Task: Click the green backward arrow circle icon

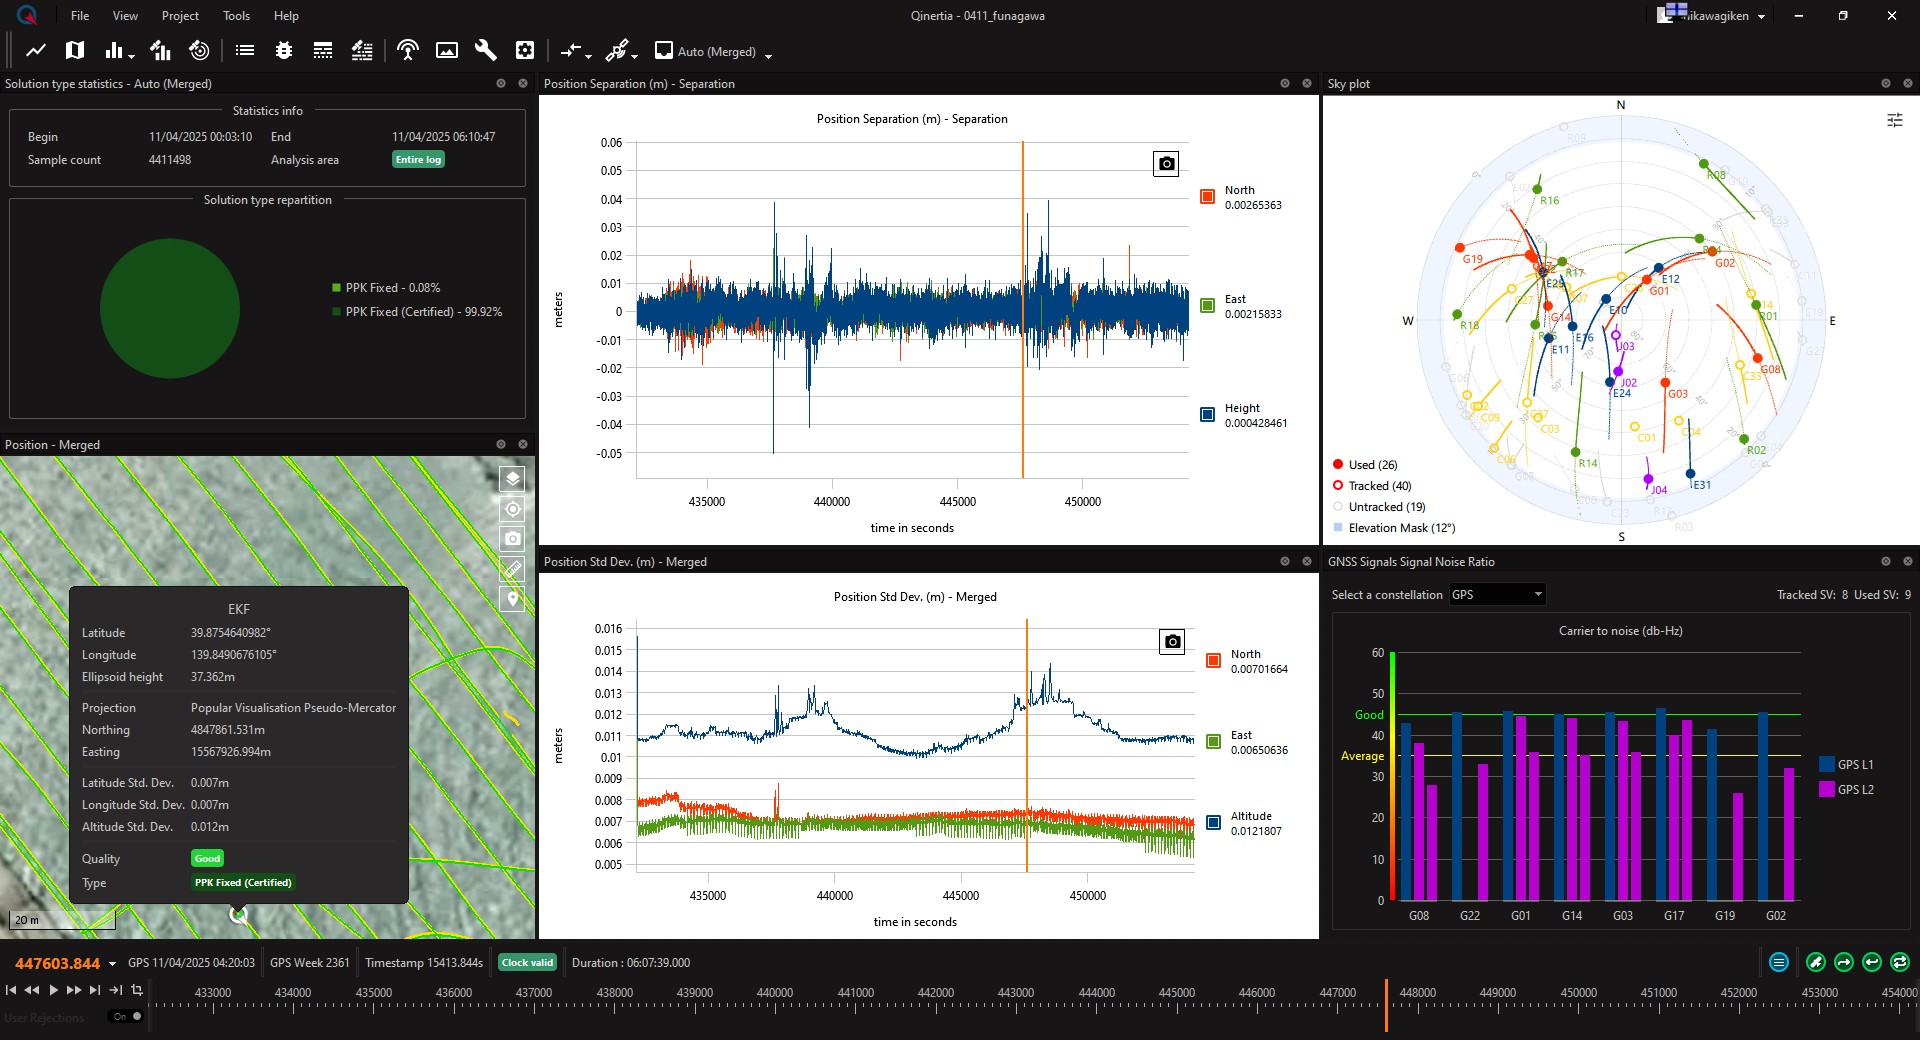Action: tap(1872, 962)
